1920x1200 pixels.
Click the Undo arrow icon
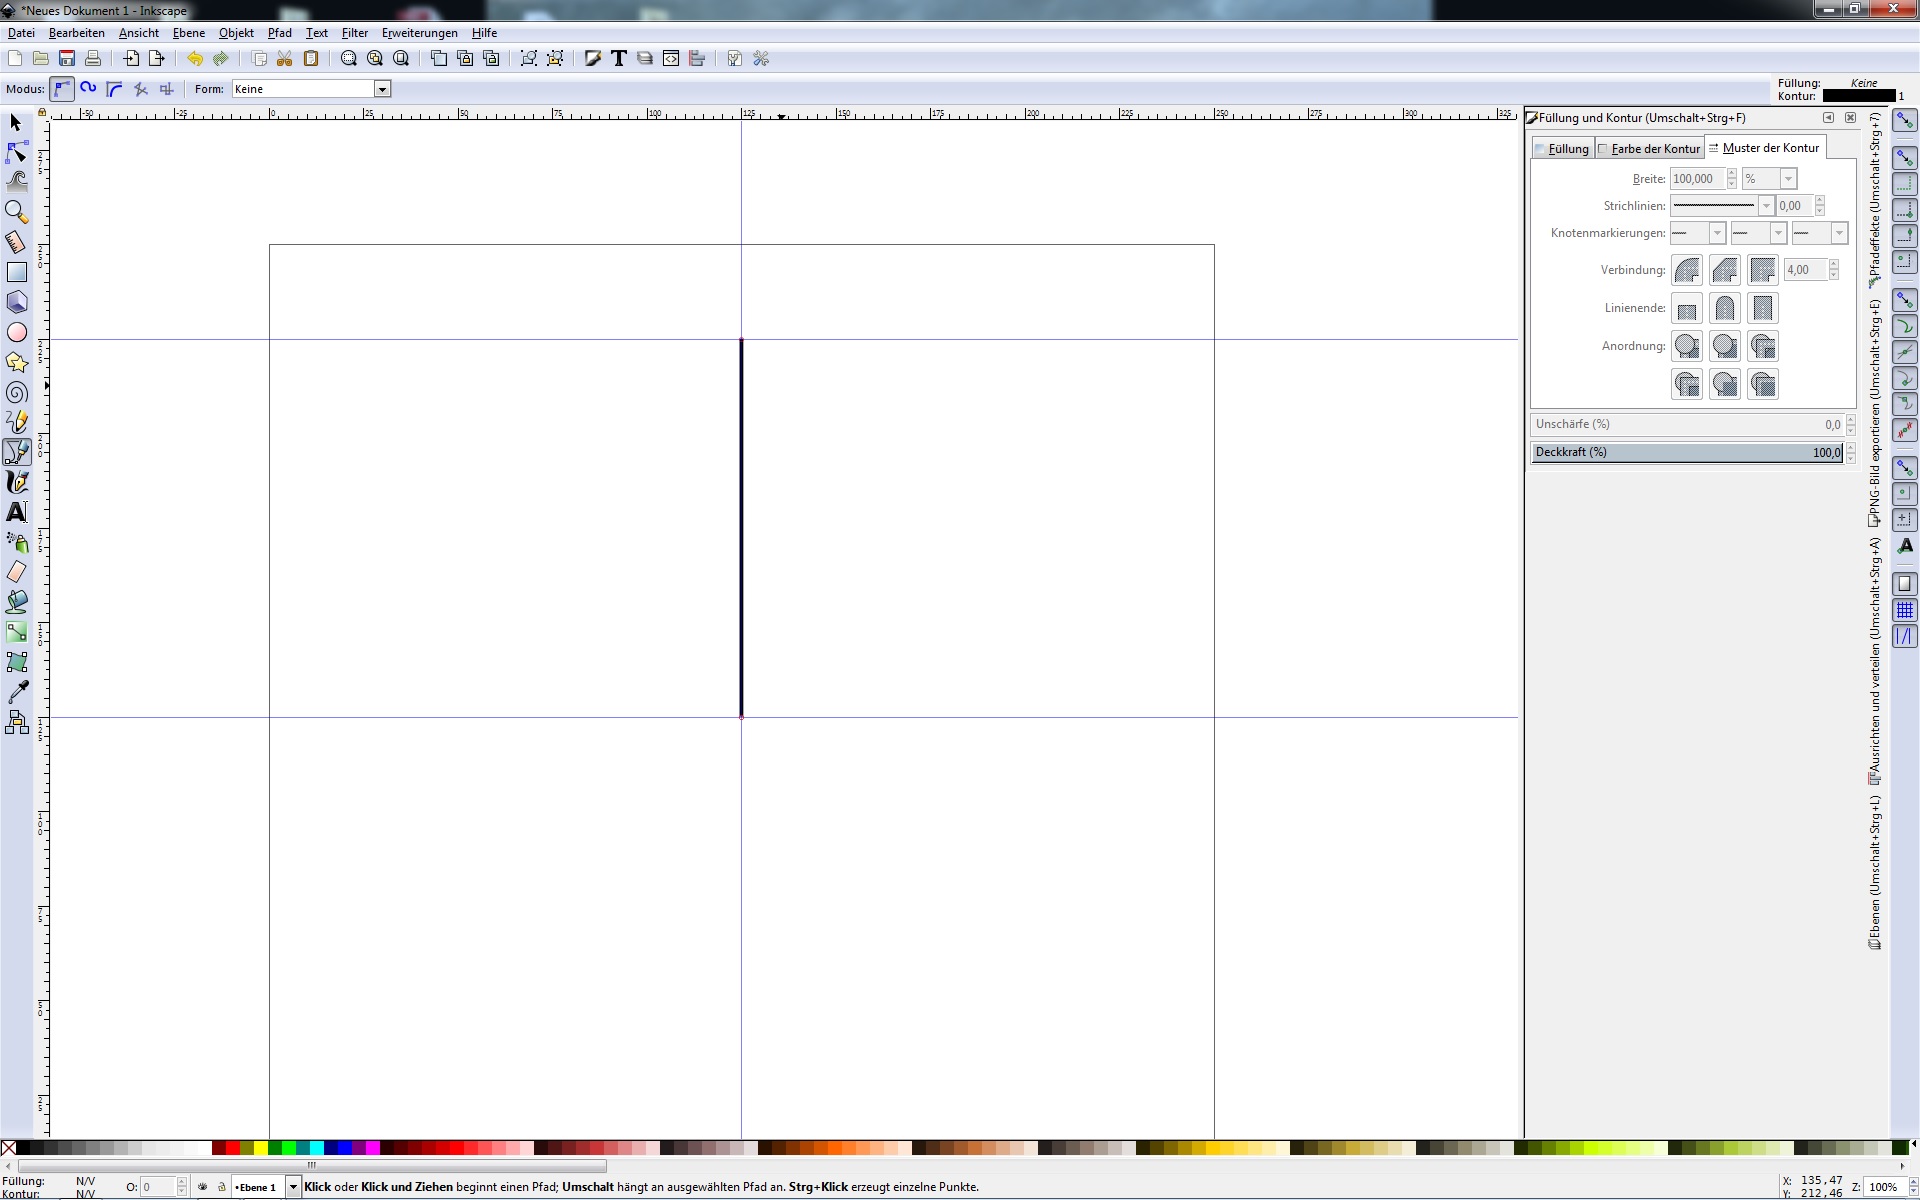click(x=194, y=59)
